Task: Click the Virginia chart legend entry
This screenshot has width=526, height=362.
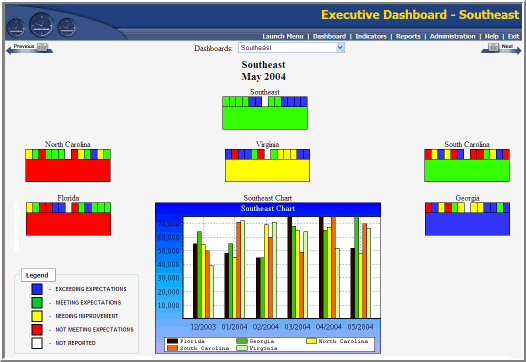Action: pos(257,348)
